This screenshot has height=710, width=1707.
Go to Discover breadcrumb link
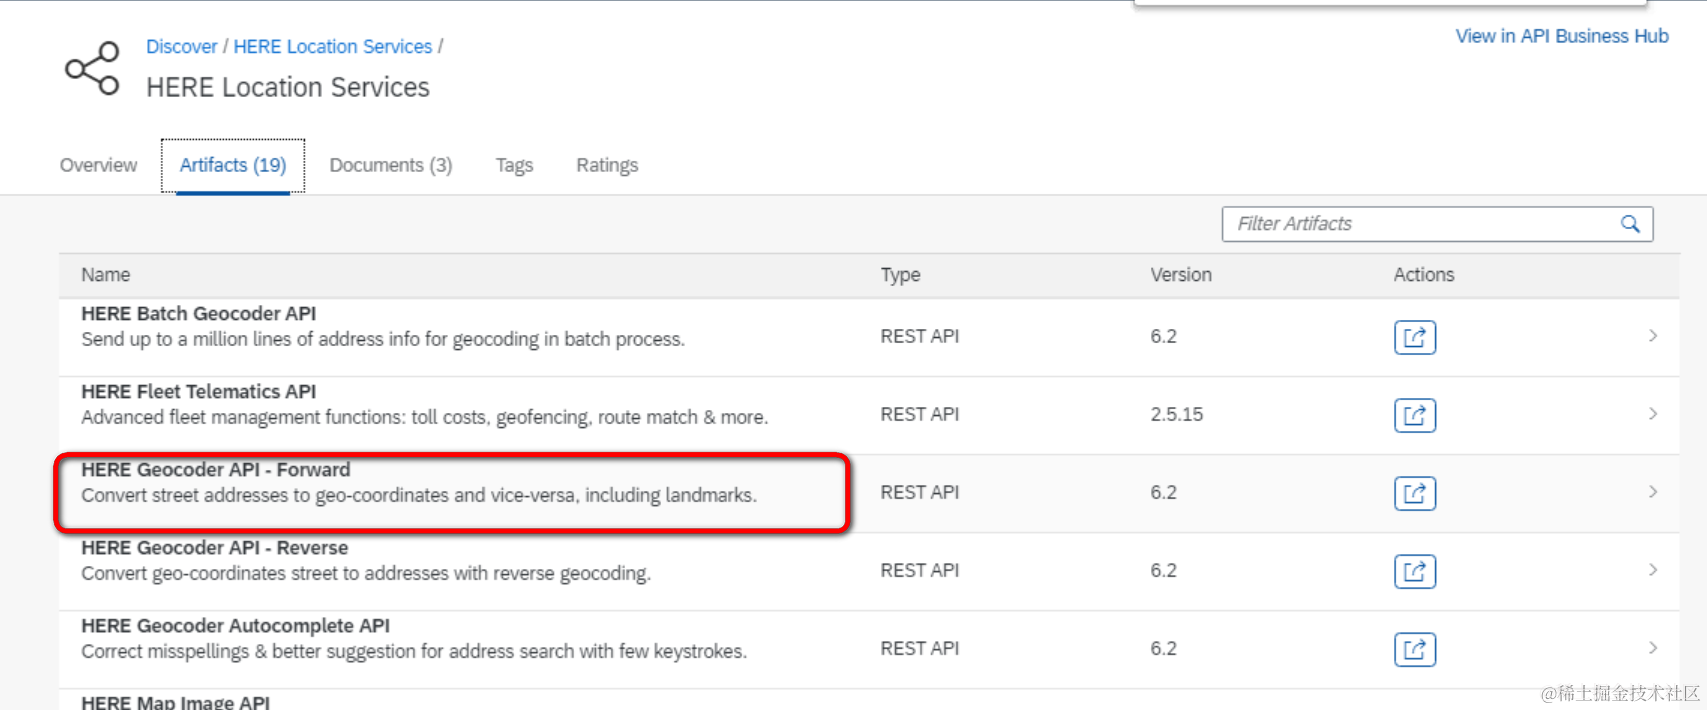point(181,47)
